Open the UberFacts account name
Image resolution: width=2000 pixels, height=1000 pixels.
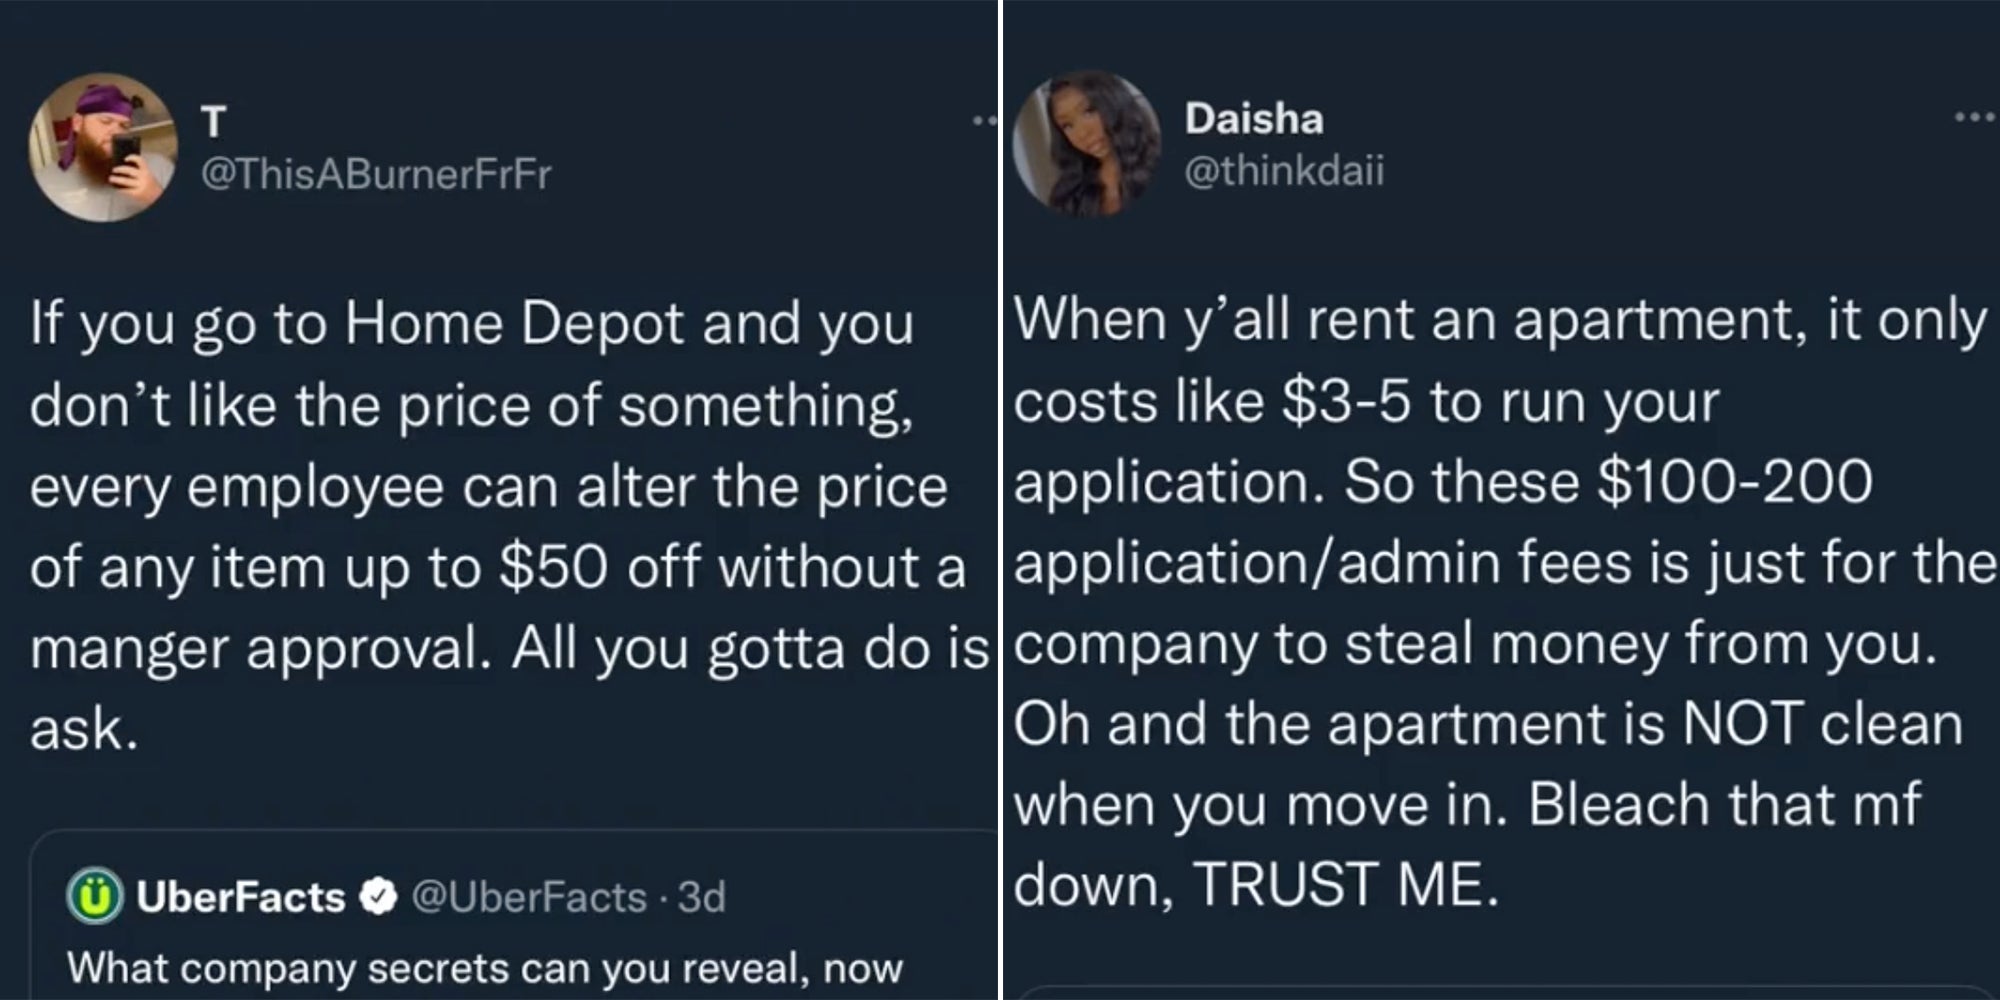pos(240,897)
